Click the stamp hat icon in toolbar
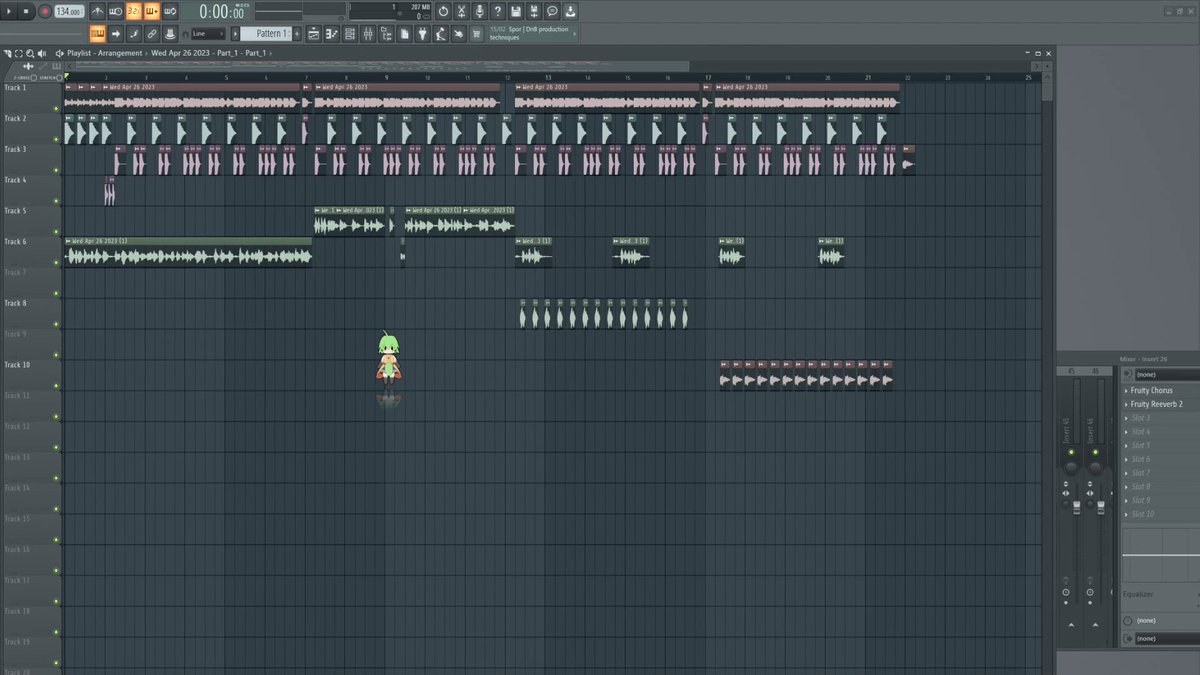This screenshot has width=1200, height=675. pos(170,34)
